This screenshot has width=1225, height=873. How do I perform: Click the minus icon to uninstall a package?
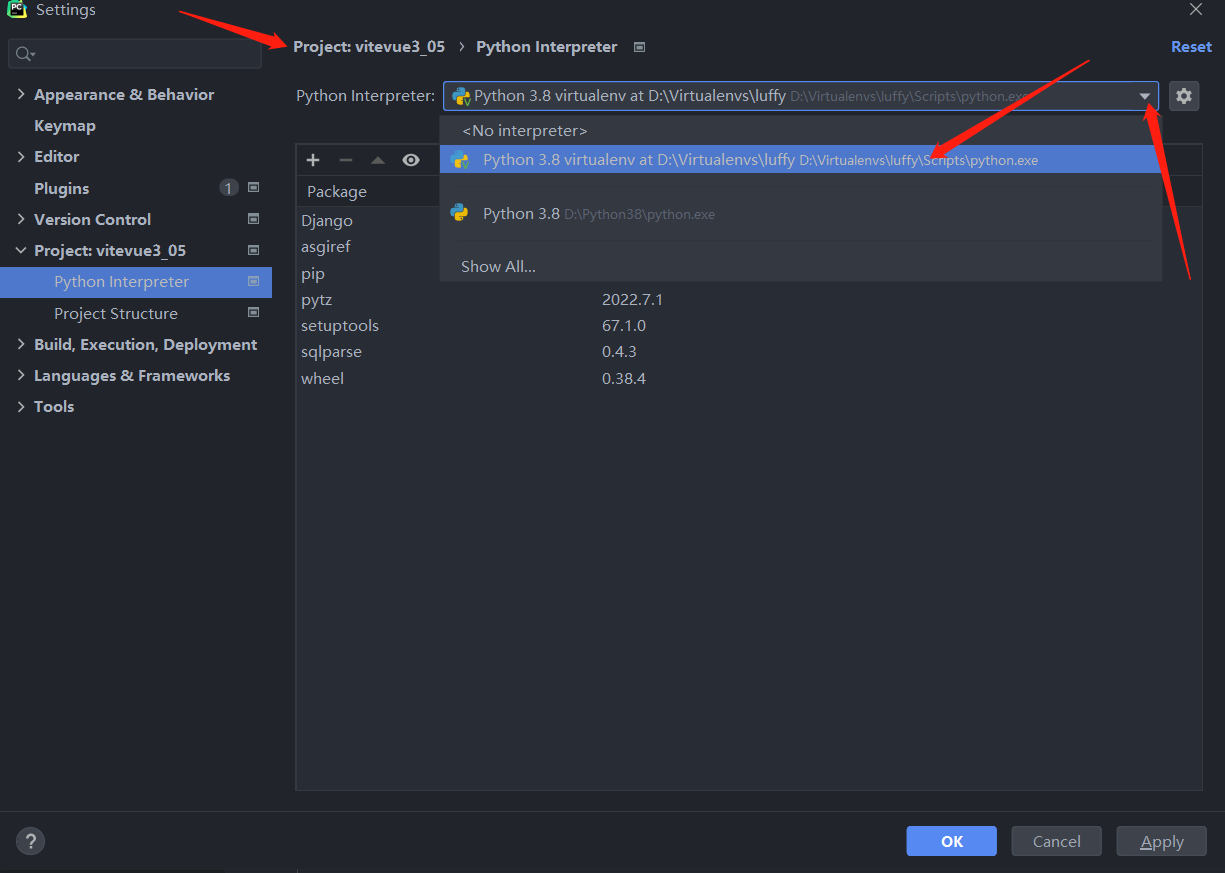click(346, 160)
